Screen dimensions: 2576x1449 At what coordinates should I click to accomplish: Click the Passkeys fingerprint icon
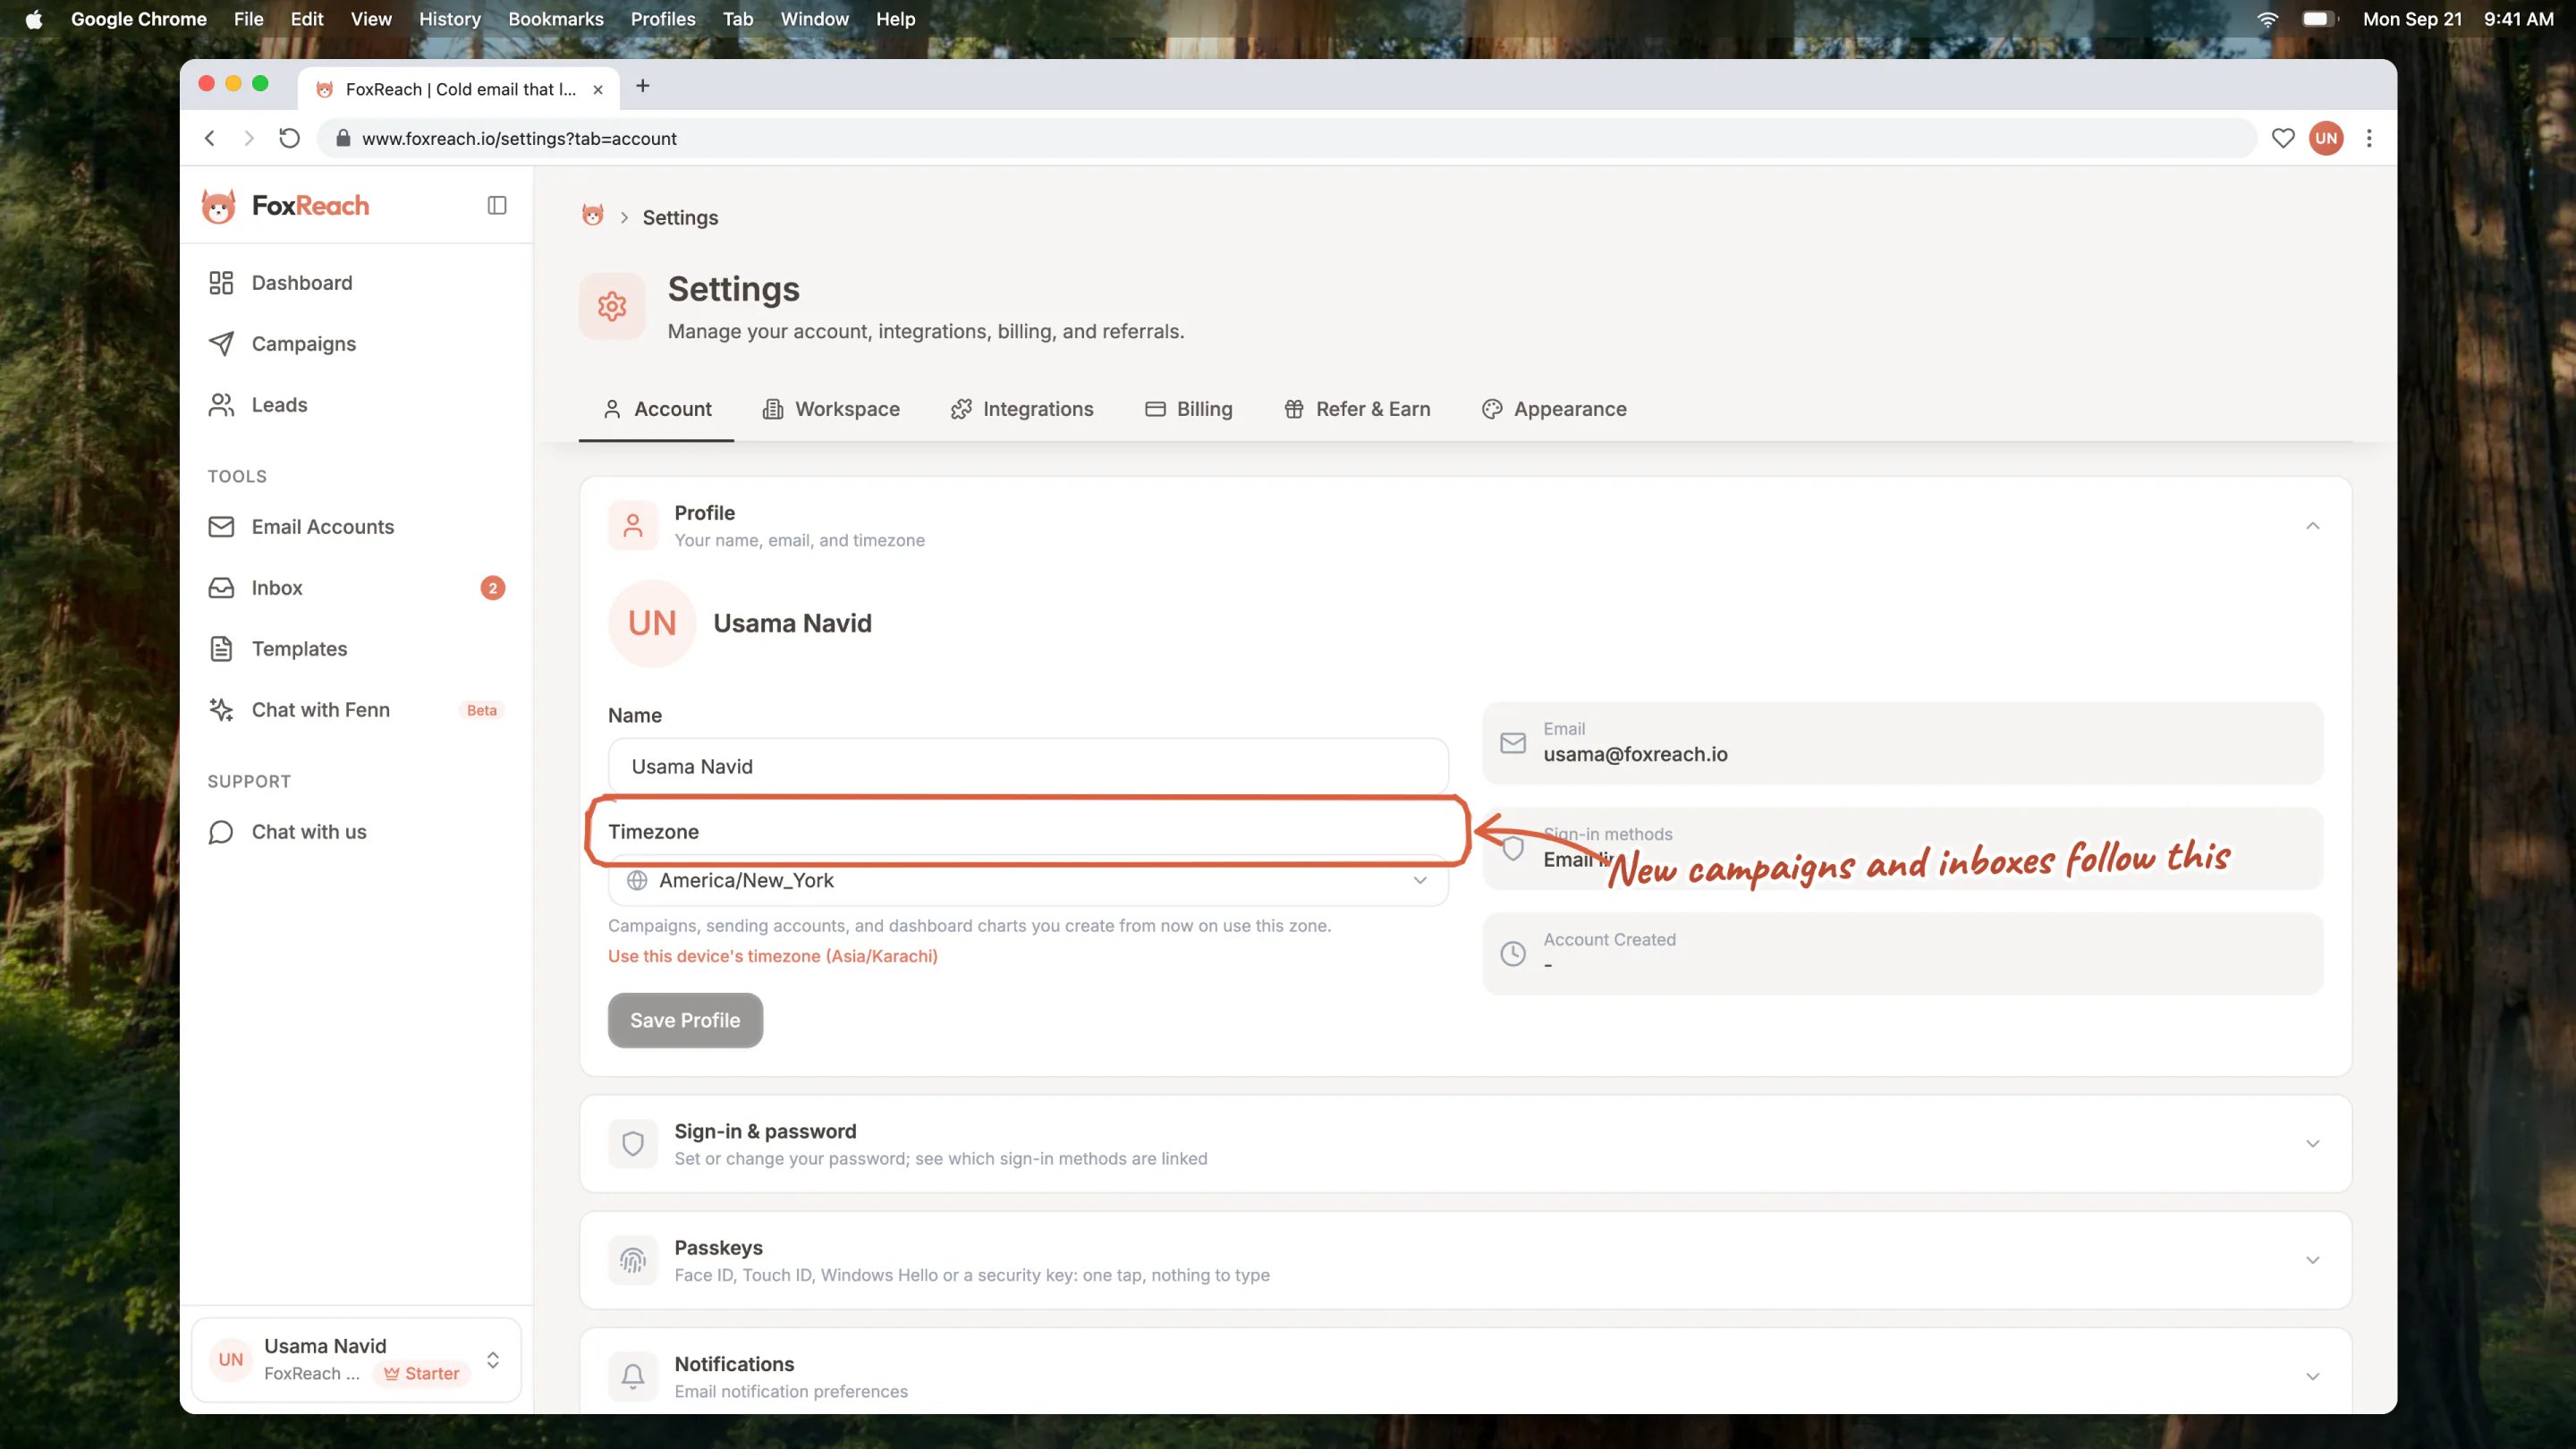coord(633,1260)
